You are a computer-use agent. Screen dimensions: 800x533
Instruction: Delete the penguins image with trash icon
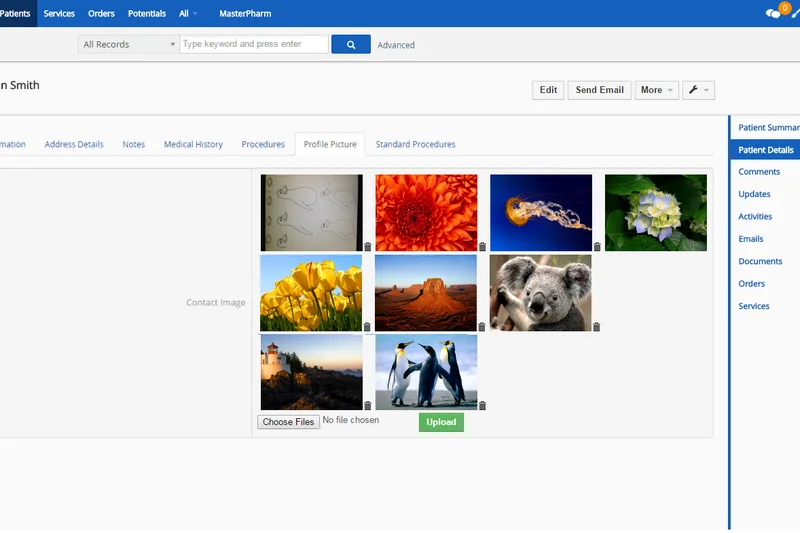point(482,406)
